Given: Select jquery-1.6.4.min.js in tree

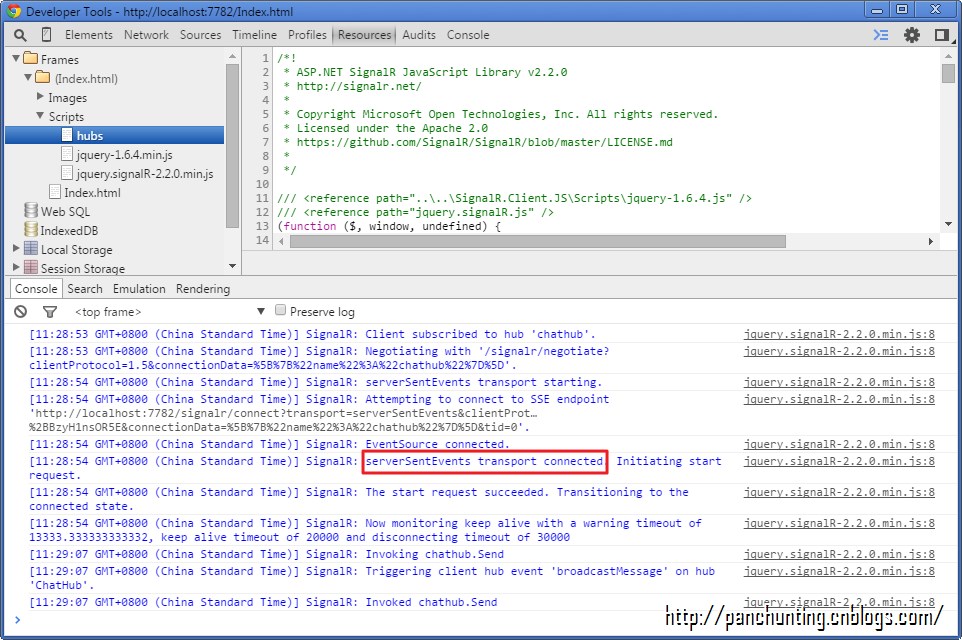Looking at the screenshot, I should (124, 155).
